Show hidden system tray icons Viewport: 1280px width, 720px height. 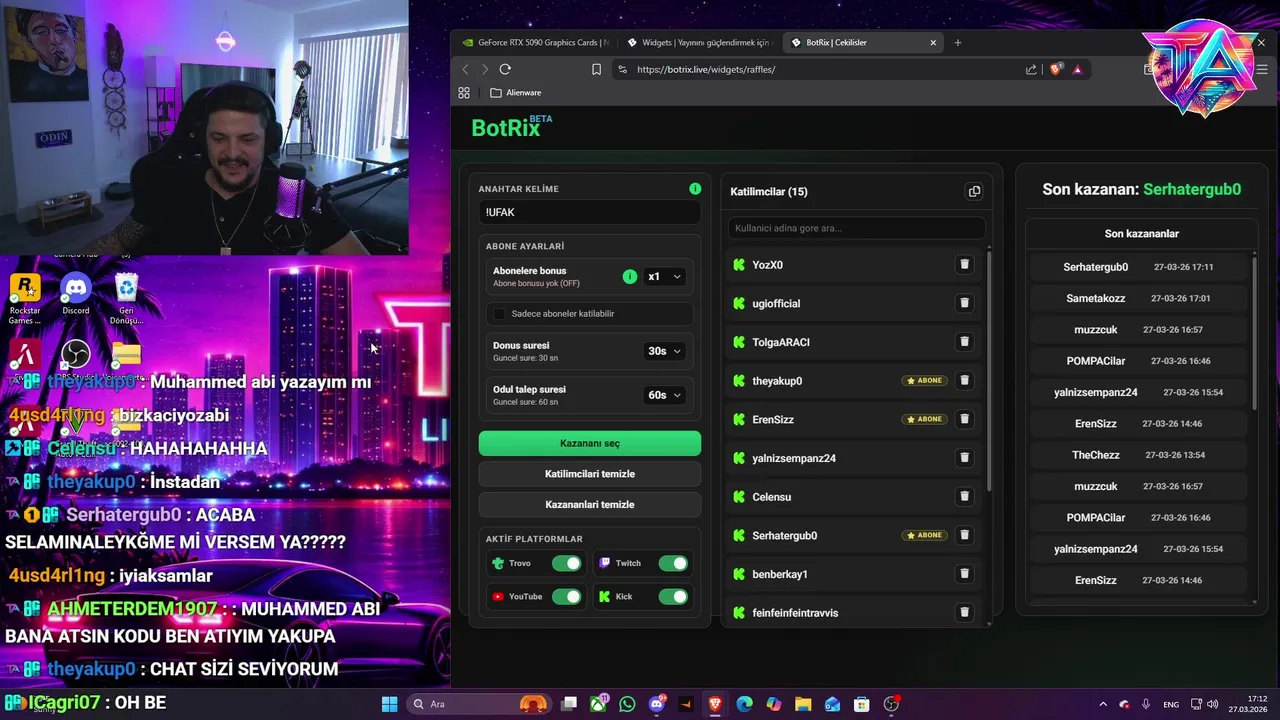(x=1103, y=704)
